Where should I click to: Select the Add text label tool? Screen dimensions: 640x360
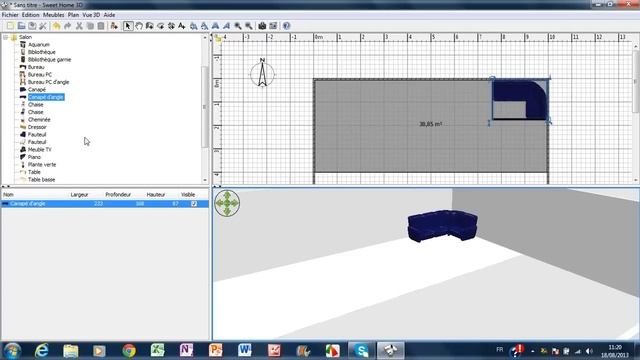pos(182,26)
